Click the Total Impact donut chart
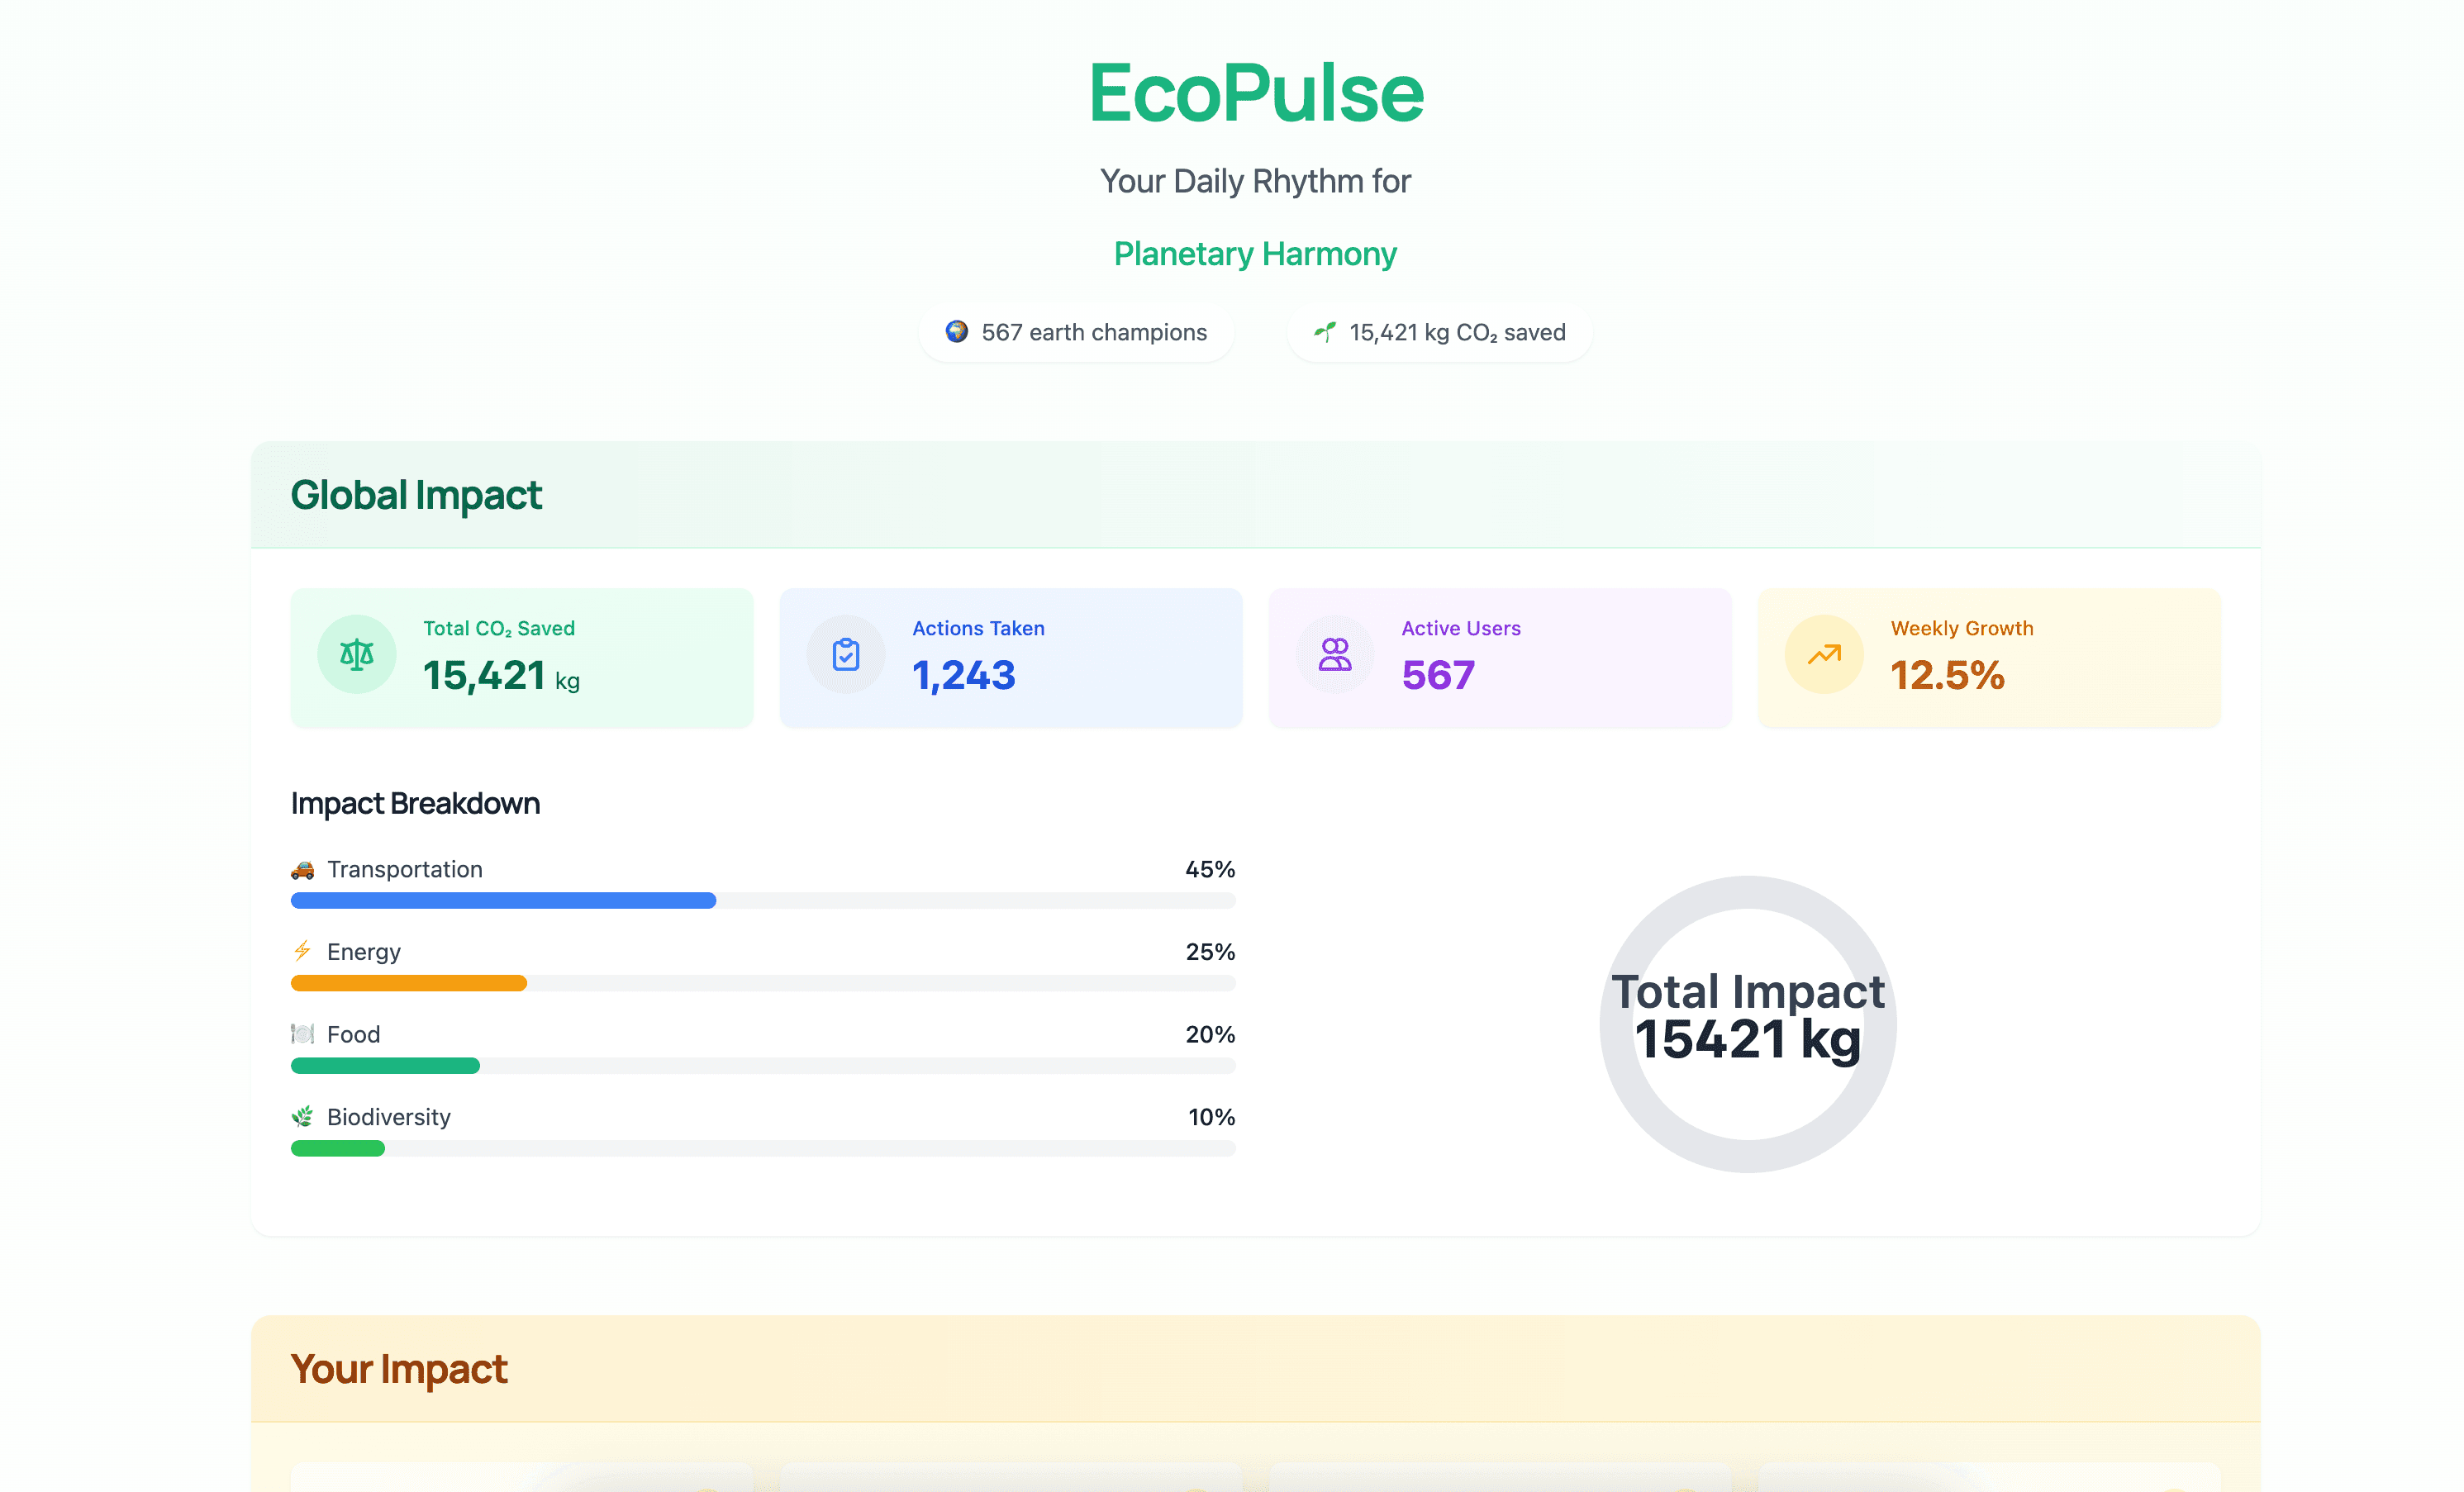 coord(1748,1024)
